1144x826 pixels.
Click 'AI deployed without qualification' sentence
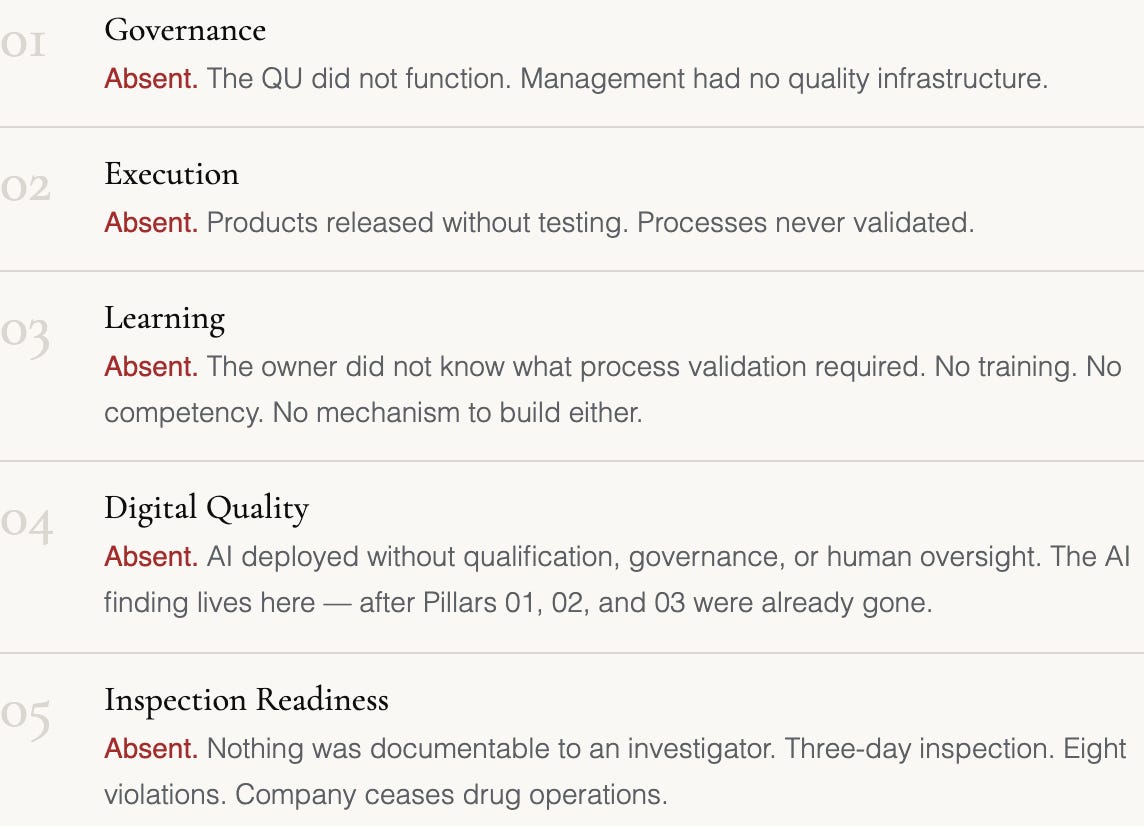click(x=624, y=557)
